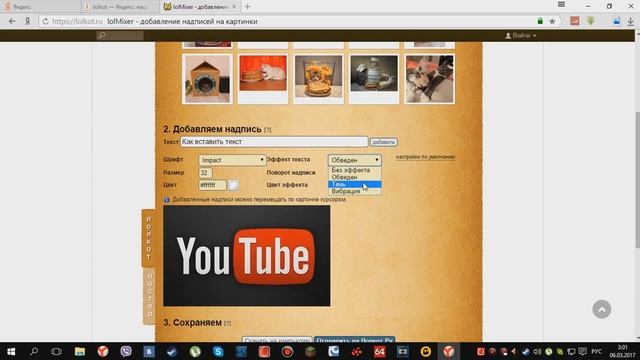Click the green lock security icon

pos(540,21)
